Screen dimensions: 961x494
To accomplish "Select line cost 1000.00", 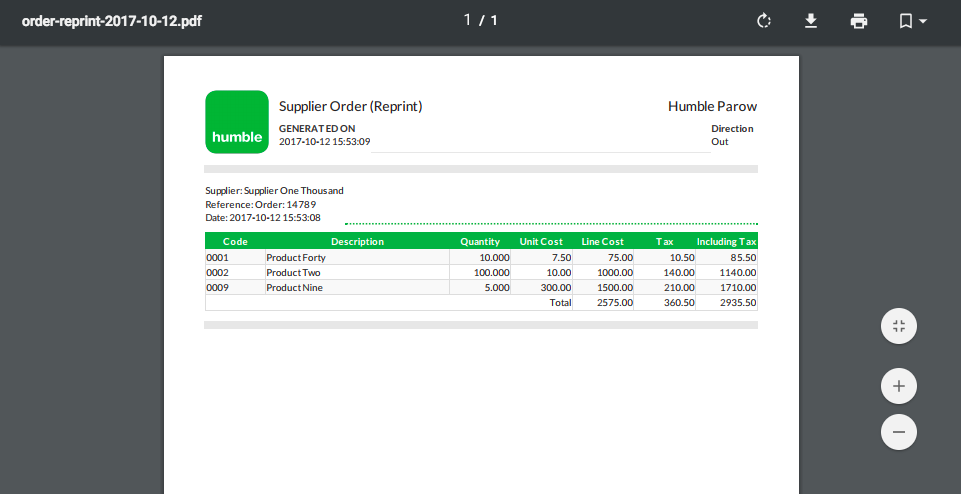I will [x=615, y=273].
